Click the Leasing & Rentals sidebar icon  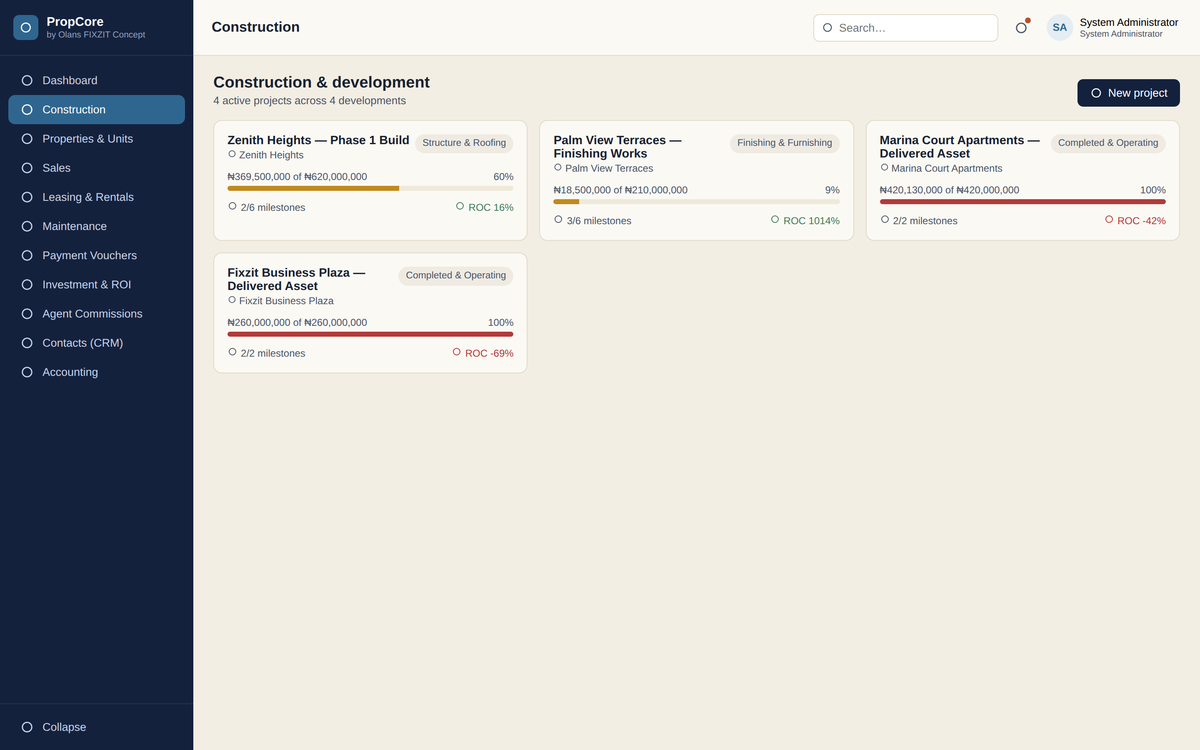pos(27,197)
